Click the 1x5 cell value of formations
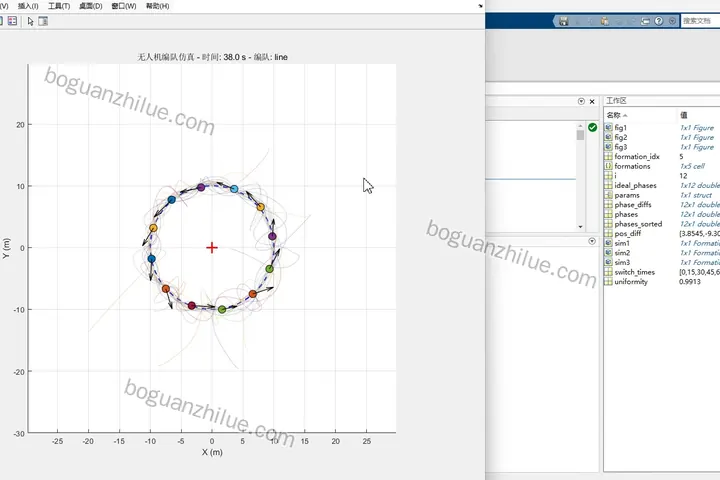Viewport: 720px width, 480px height. click(x=692, y=166)
